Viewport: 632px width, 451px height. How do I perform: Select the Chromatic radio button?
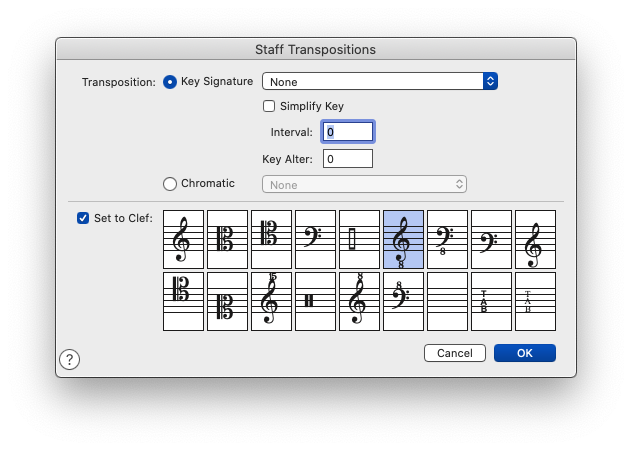tap(169, 184)
